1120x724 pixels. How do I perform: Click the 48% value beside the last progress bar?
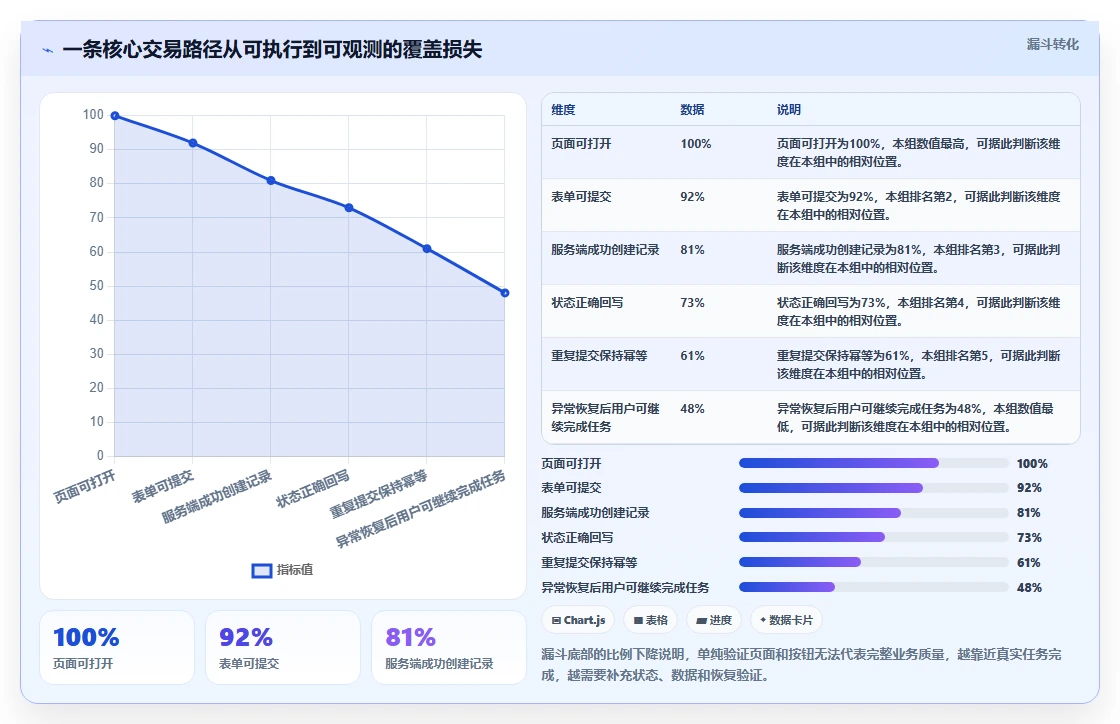coord(1029,588)
